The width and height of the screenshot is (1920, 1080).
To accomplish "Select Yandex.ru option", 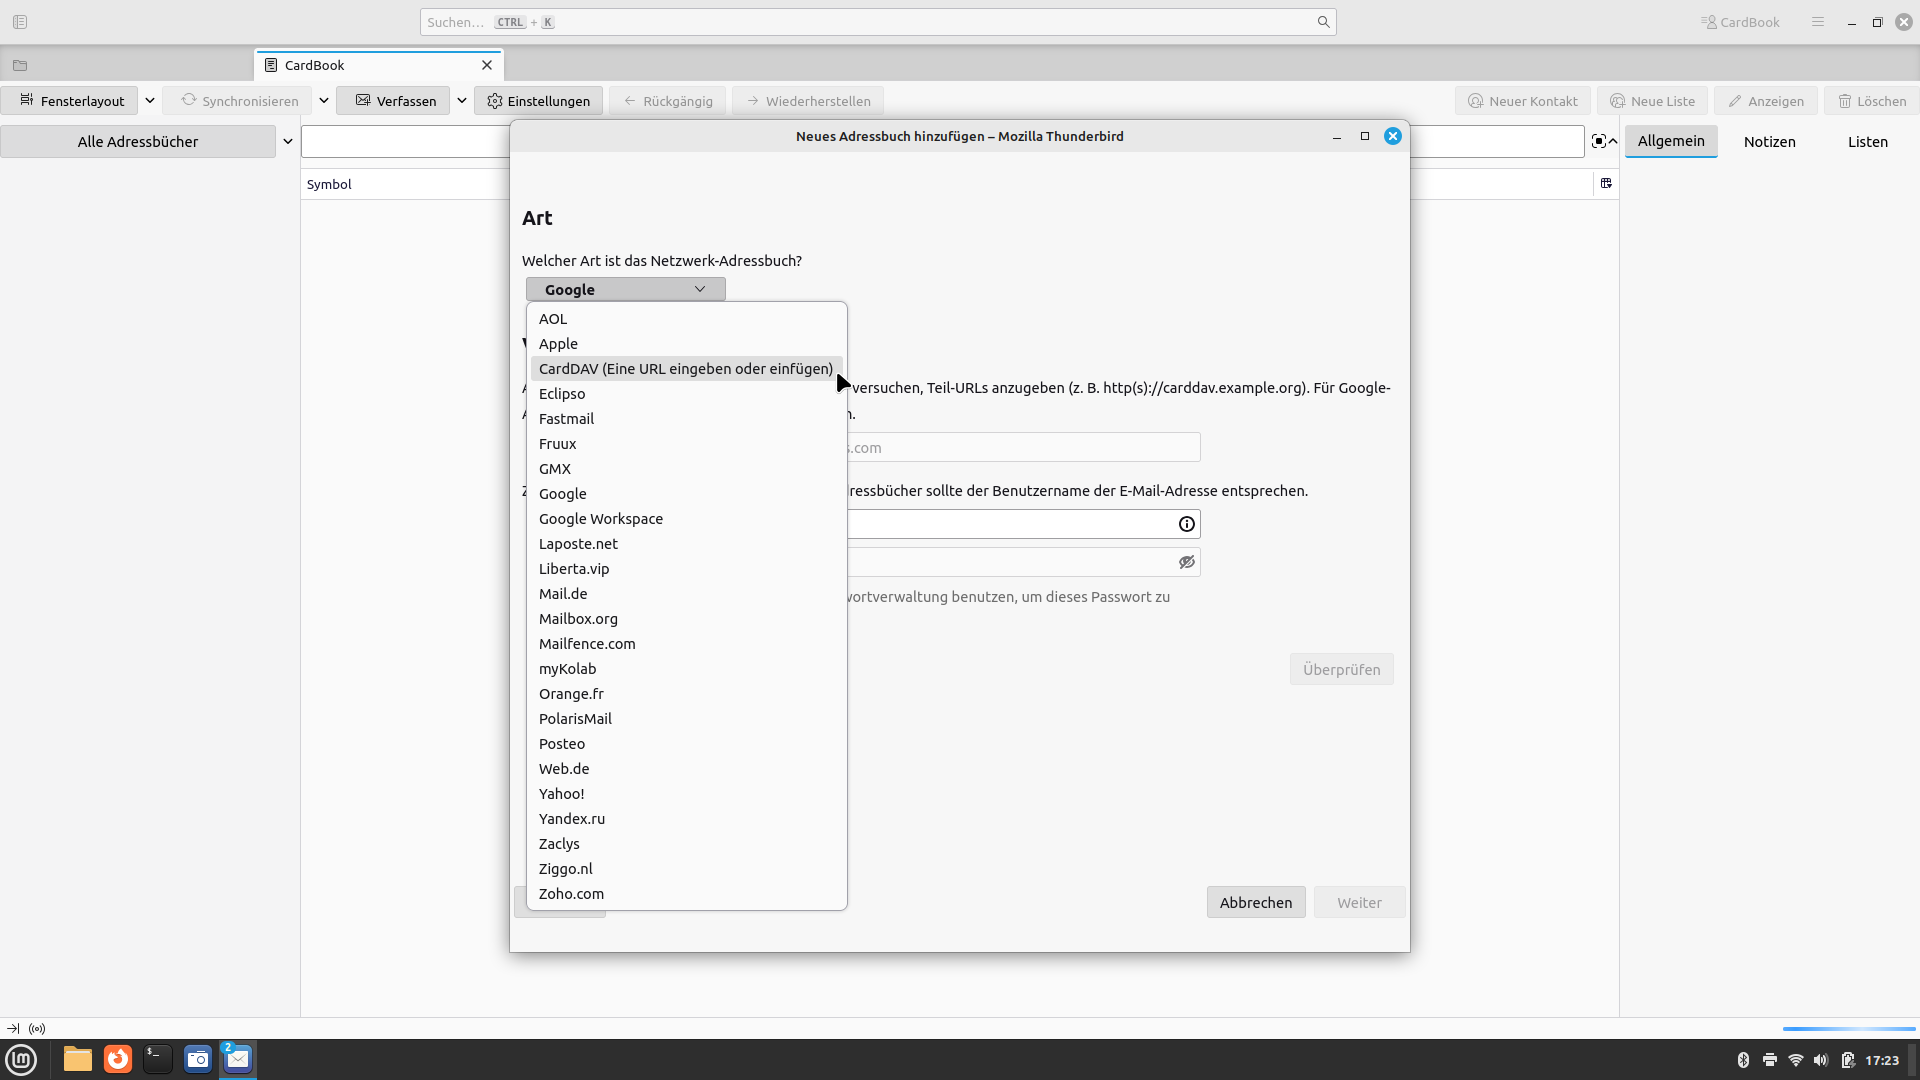I will pyautogui.click(x=687, y=819).
